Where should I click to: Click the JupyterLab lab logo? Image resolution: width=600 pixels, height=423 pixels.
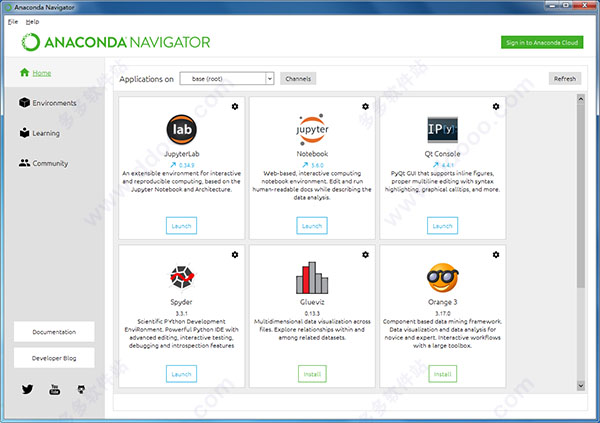click(182, 129)
